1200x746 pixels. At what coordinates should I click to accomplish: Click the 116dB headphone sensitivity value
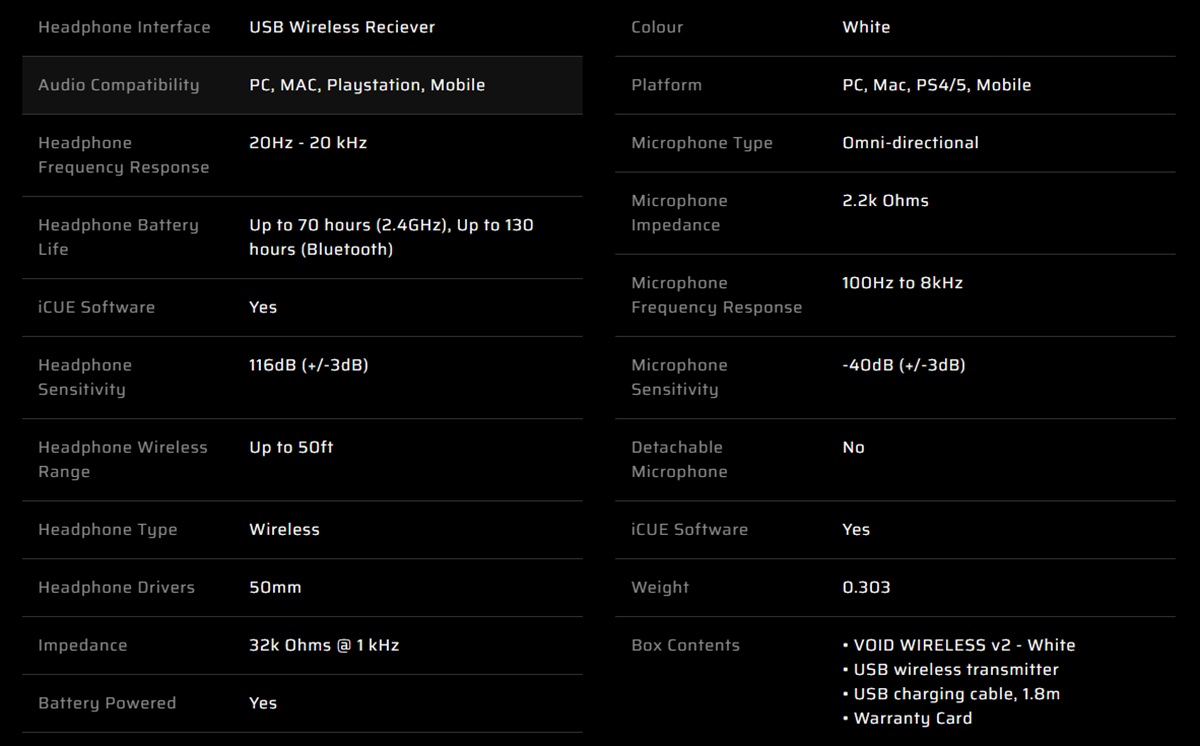click(308, 365)
